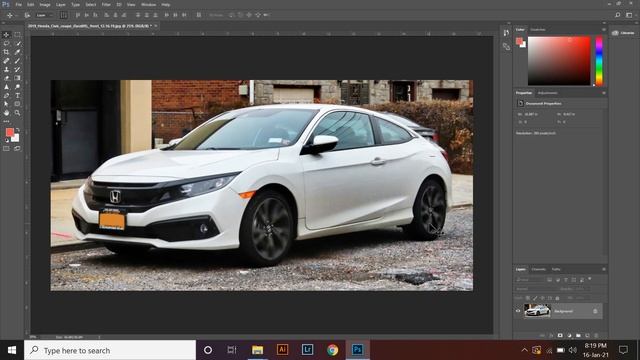Switch to the Adjustments tab
This screenshot has width=640, height=360.
[547, 93]
